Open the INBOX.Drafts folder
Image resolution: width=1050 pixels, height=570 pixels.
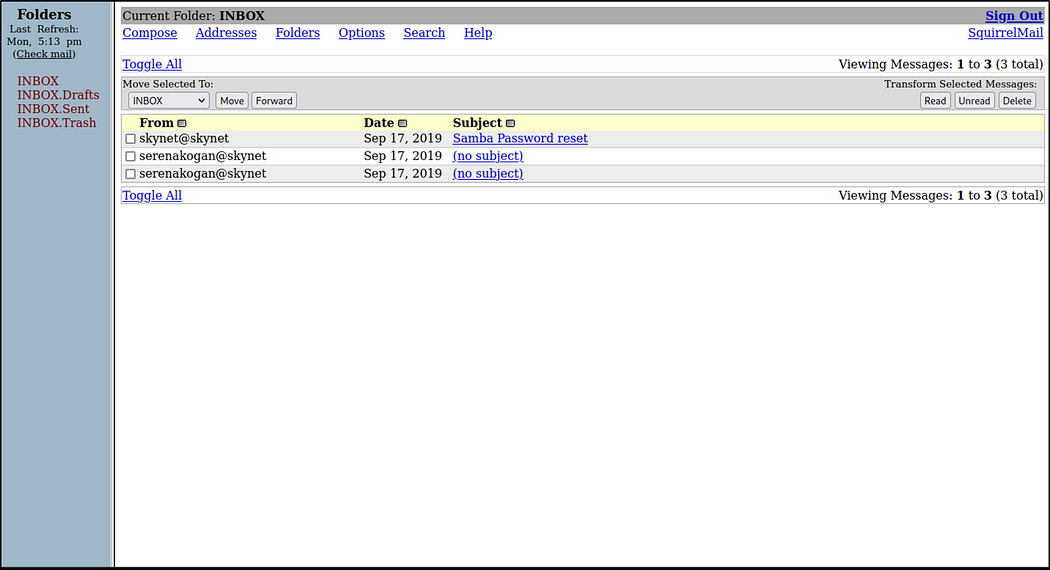[x=58, y=95]
